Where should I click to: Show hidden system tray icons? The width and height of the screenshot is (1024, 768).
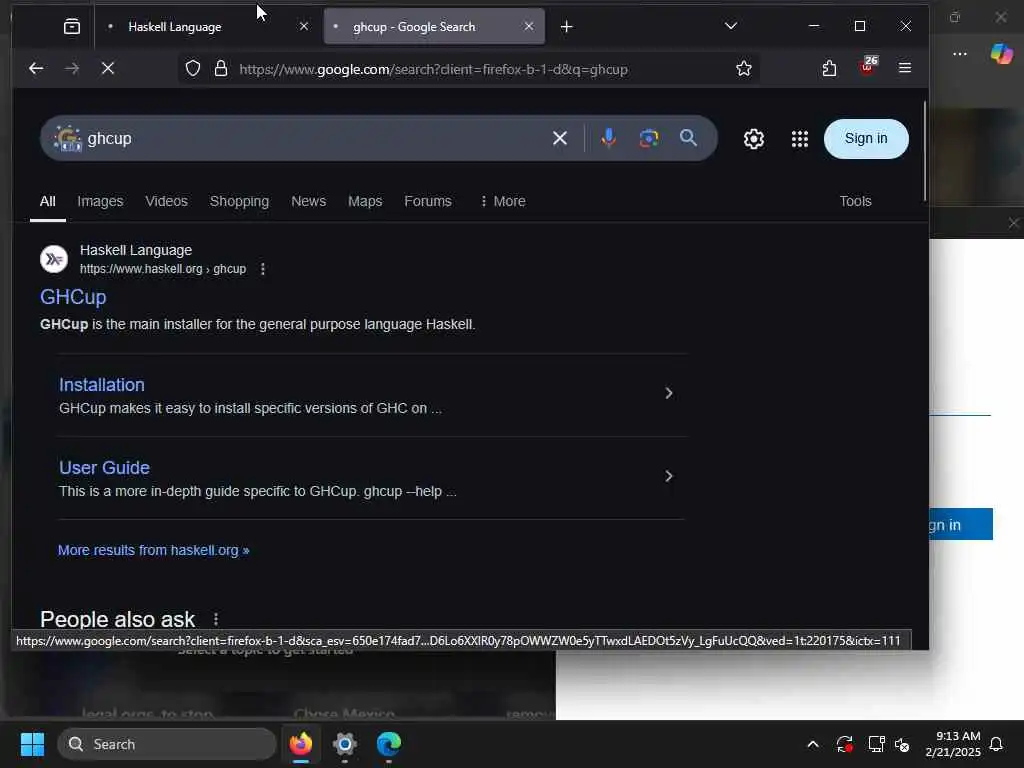[812, 744]
